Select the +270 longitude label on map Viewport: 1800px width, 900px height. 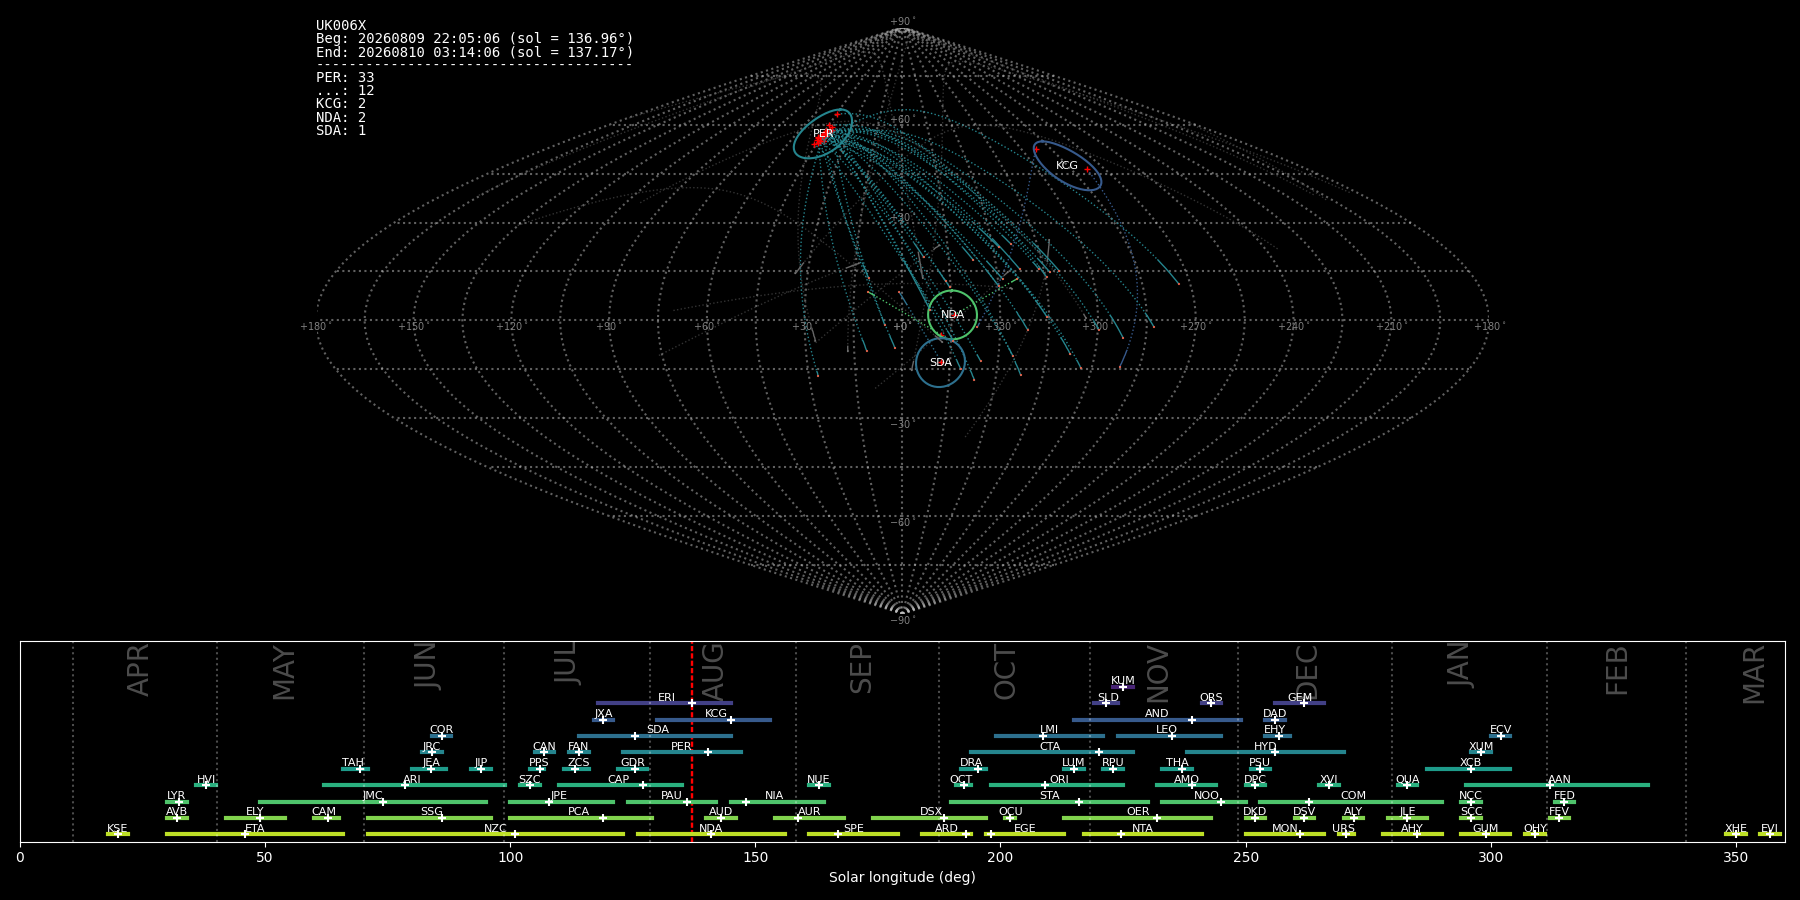[1192, 326]
